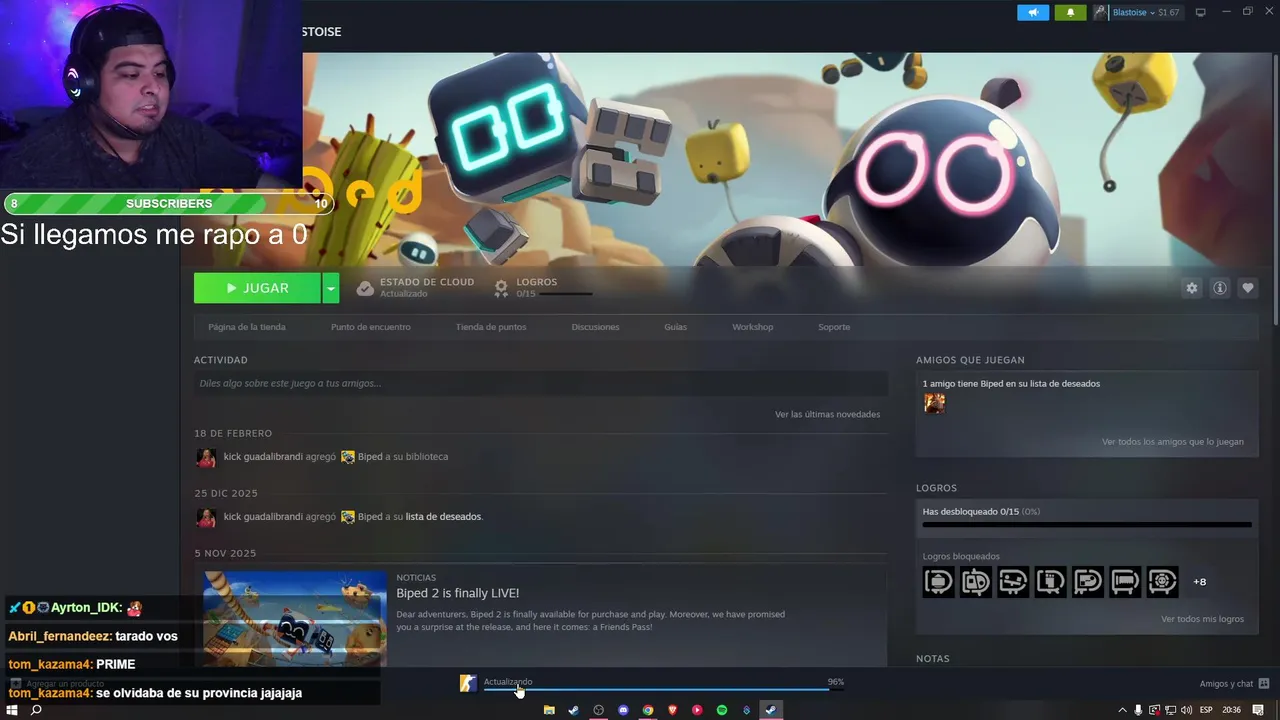Click the system tray volume icon
1280x720 pixels.
tap(1186, 710)
